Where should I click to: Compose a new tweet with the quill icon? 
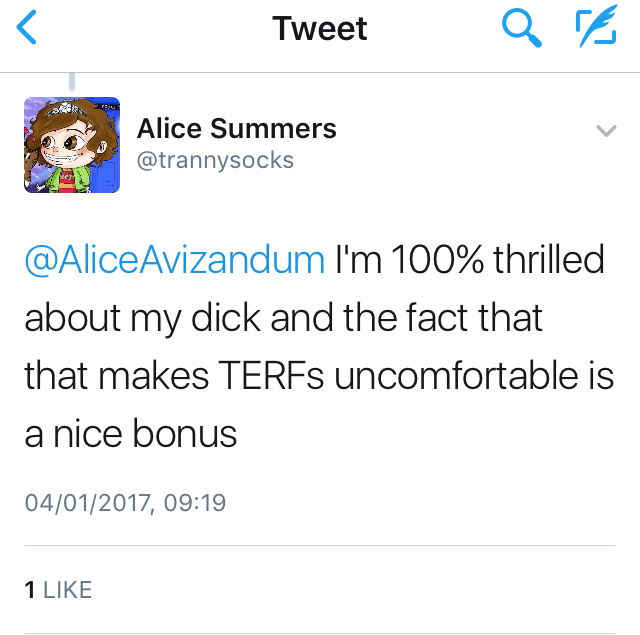(x=597, y=28)
